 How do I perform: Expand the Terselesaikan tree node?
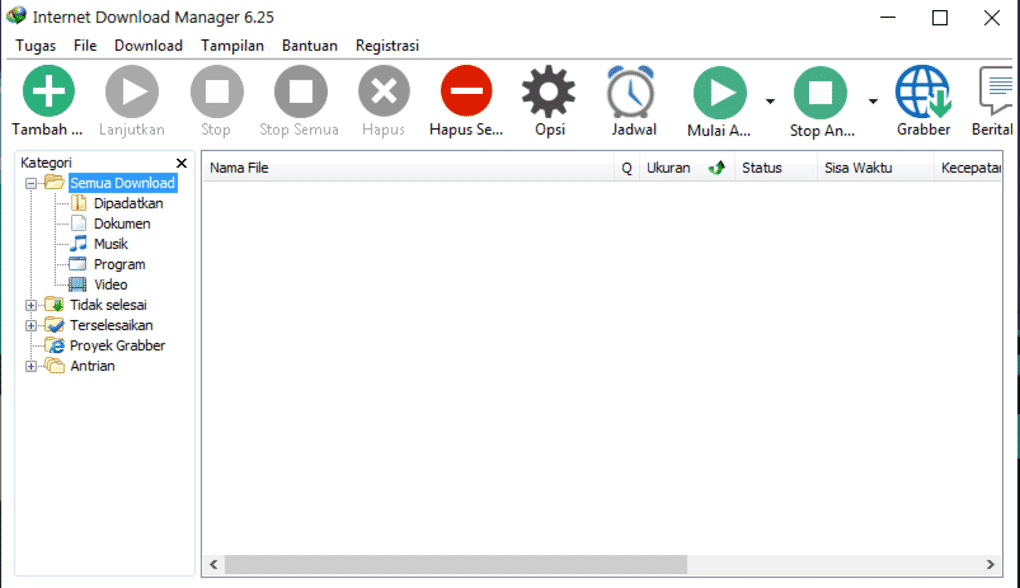tap(31, 325)
